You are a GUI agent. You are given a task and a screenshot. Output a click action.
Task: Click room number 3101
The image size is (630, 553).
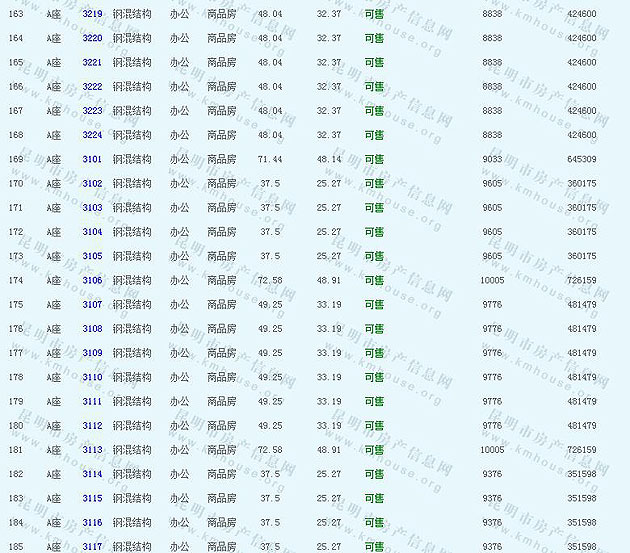pos(92,159)
